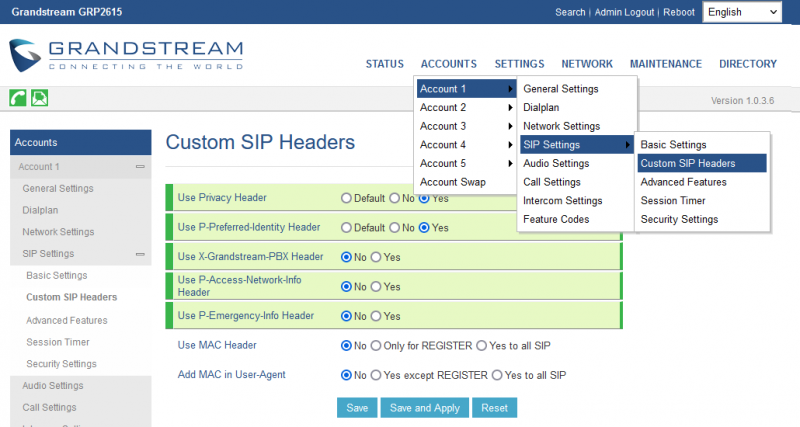Viewport: 800px width, 427px height.
Task: Open Advanced Features in the sidebar
Action: 67,320
